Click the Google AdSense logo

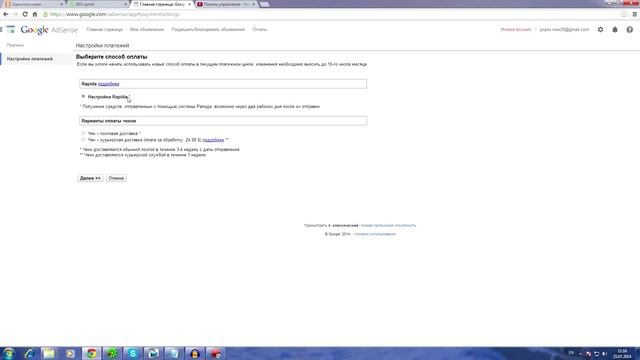49,30
